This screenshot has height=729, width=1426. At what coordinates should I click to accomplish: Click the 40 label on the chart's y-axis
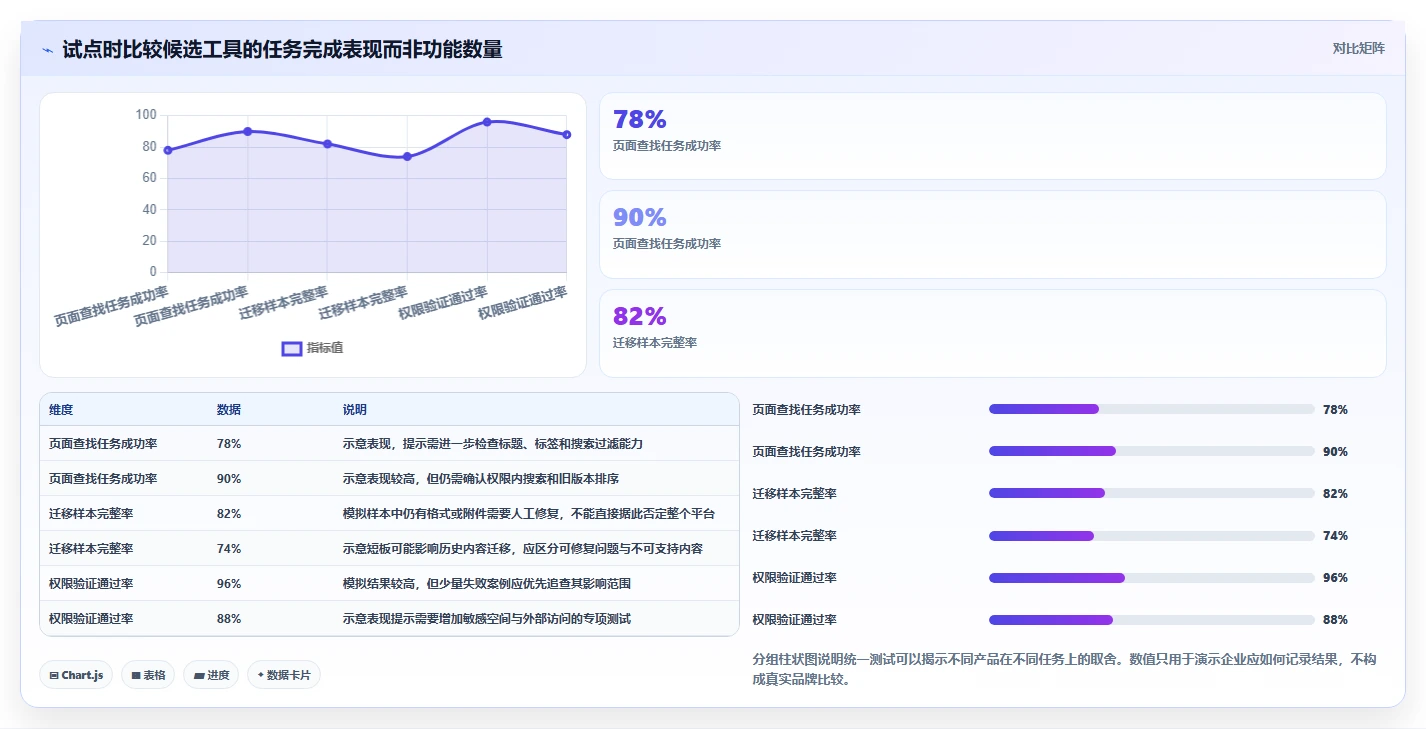click(x=149, y=209)
